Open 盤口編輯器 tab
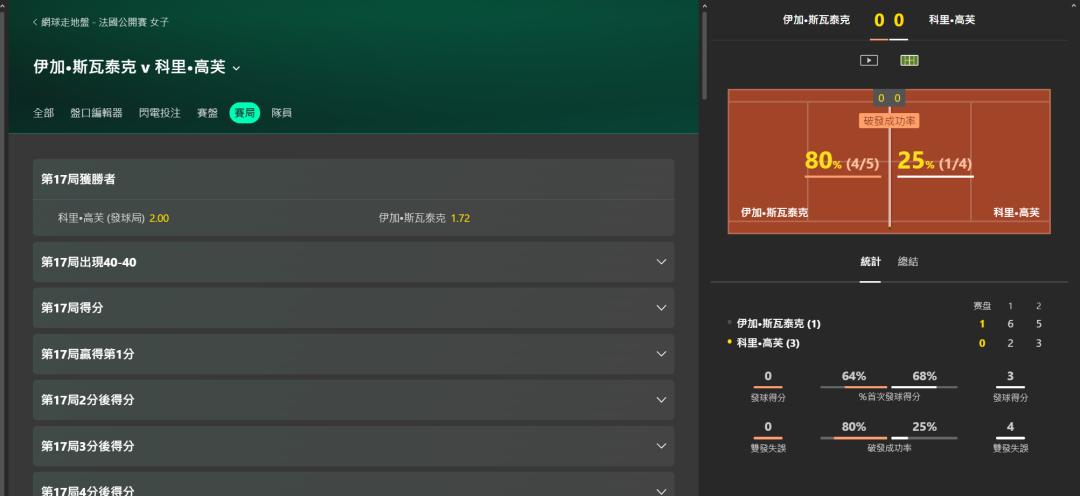 pos(96,113)
